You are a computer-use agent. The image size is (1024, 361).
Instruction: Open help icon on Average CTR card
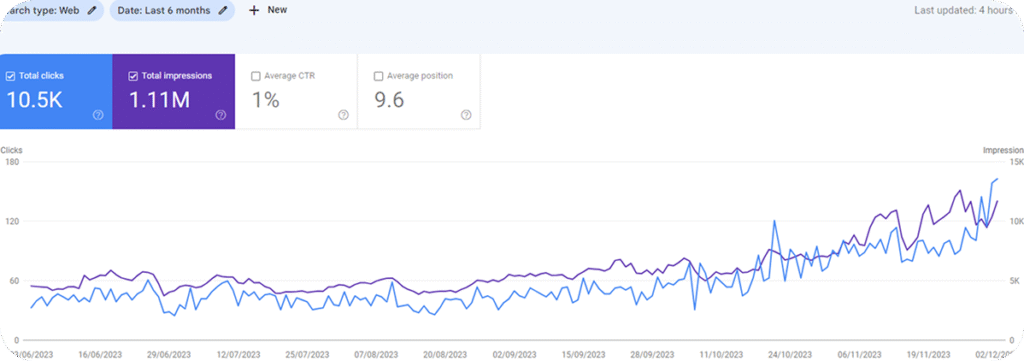click(x=344, y=115)
